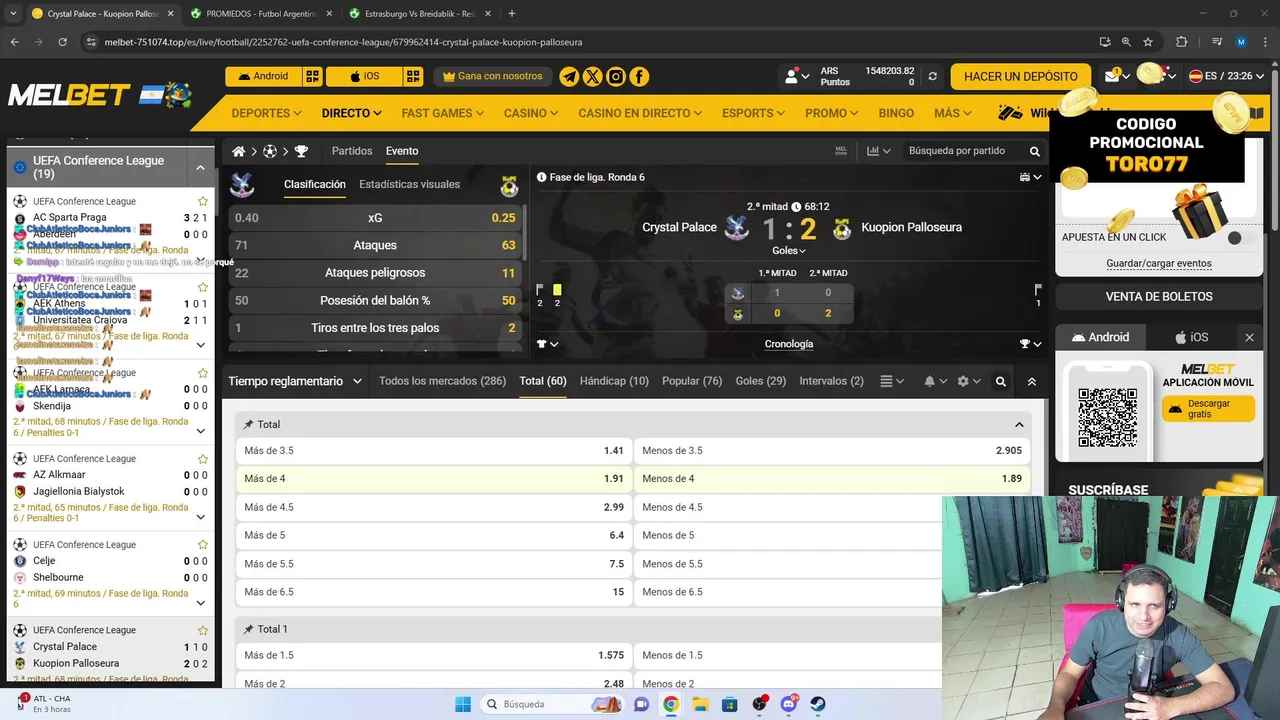Viewport: 1280px width, 720px height.
Task: Click the Crystal Palace crest in statistics panel
Action: pyautogui.click(x=242, y=185)
